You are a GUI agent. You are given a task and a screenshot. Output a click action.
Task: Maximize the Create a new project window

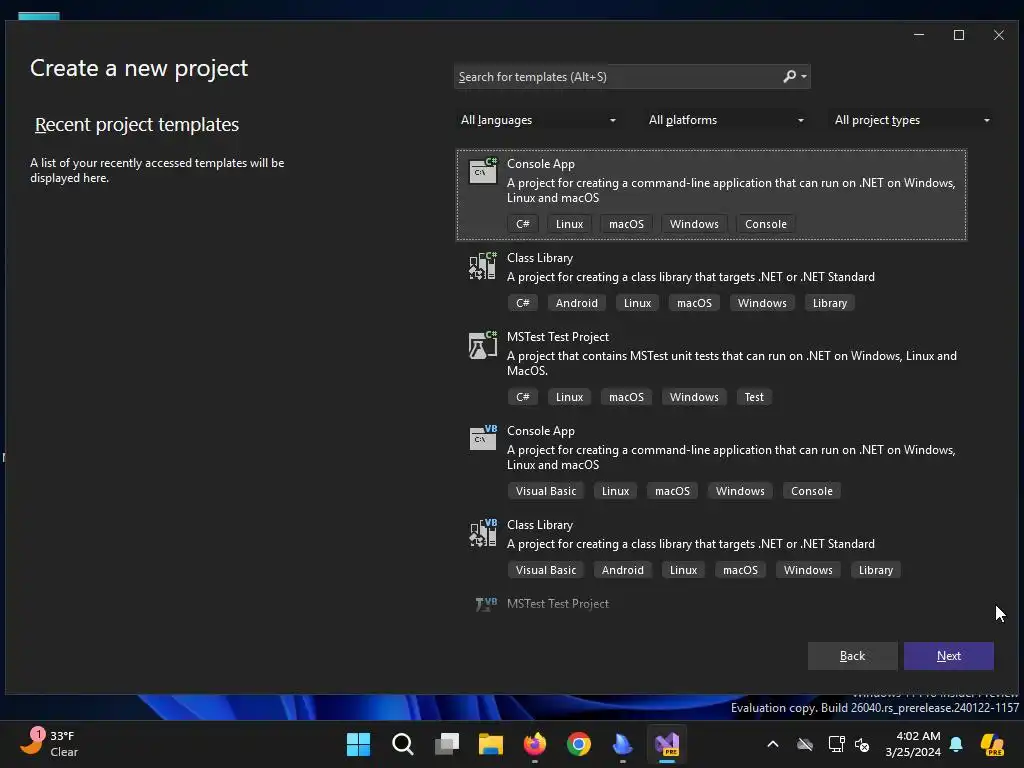958,35
